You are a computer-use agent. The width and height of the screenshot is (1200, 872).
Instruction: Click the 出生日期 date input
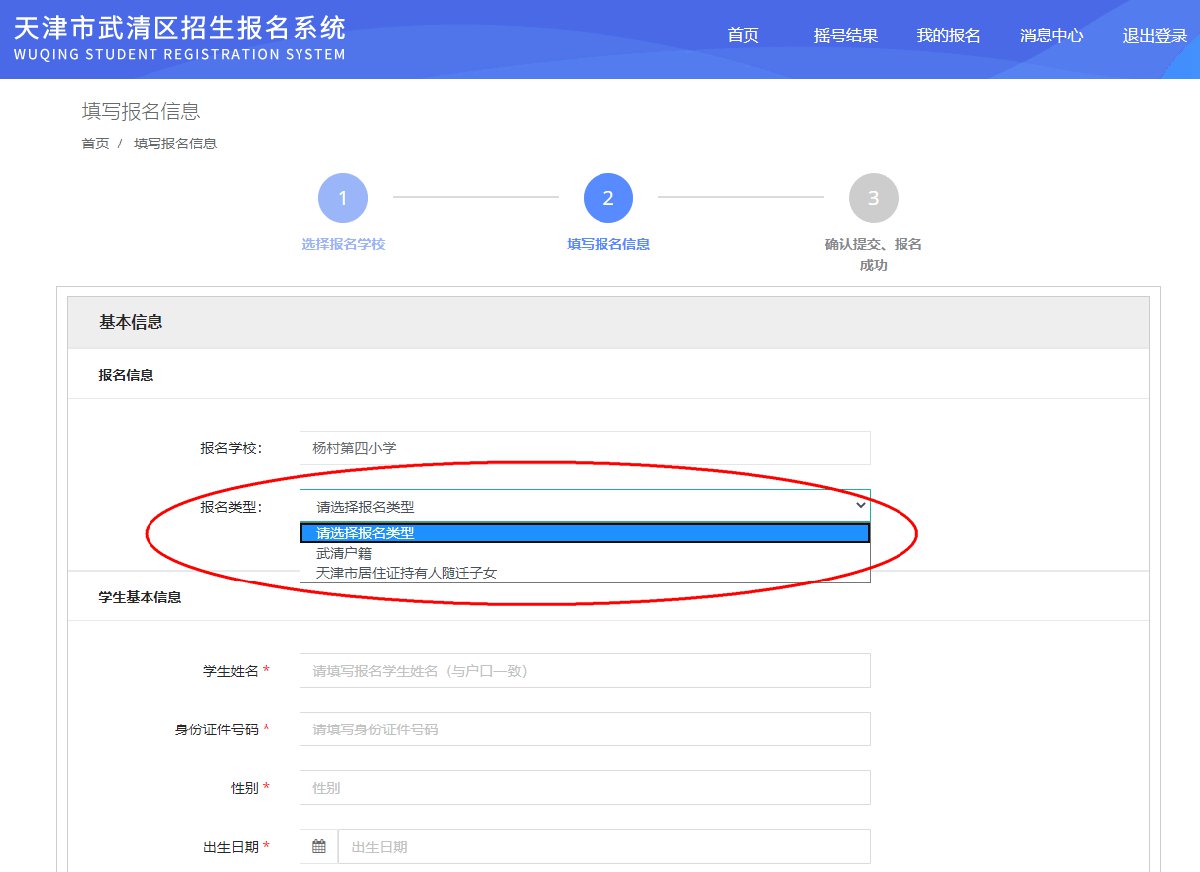pyautogui.click(x=603, y=846)
